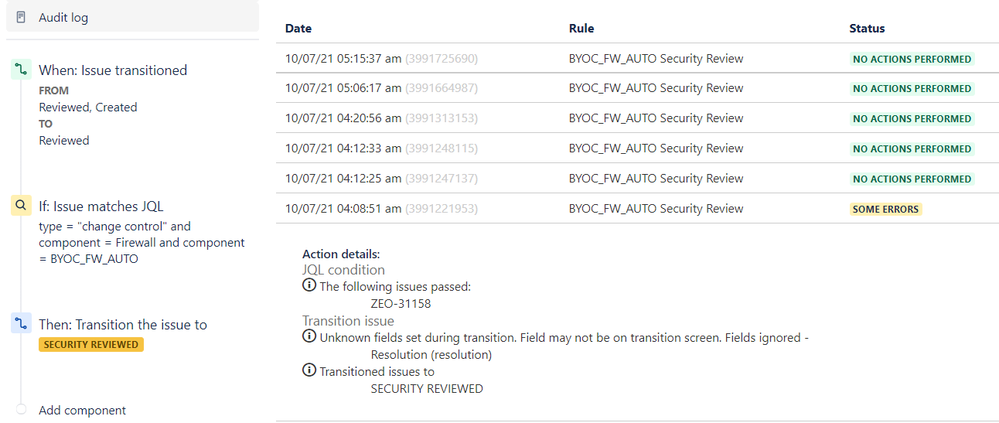Open the Audit log menu item

[x=70, y=18]
